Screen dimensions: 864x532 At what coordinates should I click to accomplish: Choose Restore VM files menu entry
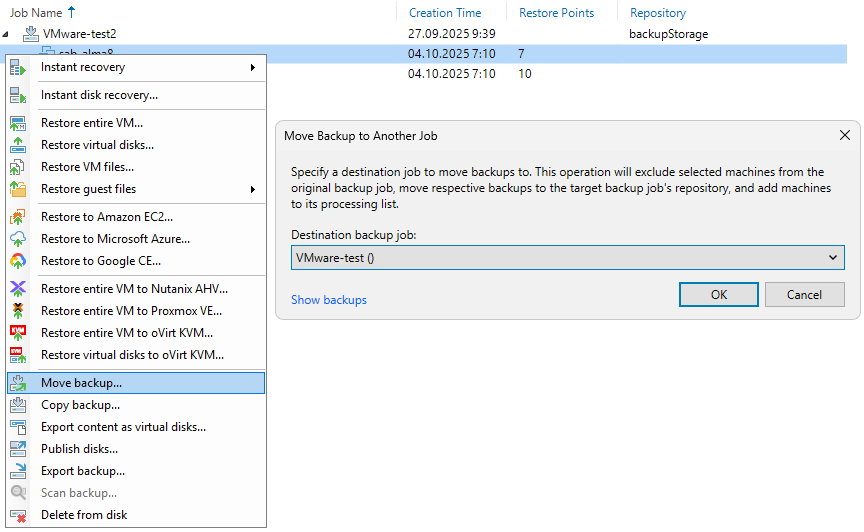(136, 167)
